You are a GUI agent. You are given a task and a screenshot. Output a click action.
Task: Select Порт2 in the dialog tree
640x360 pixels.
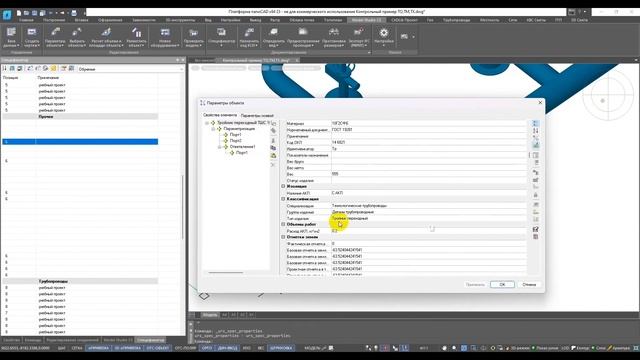(x=236, y=140)
